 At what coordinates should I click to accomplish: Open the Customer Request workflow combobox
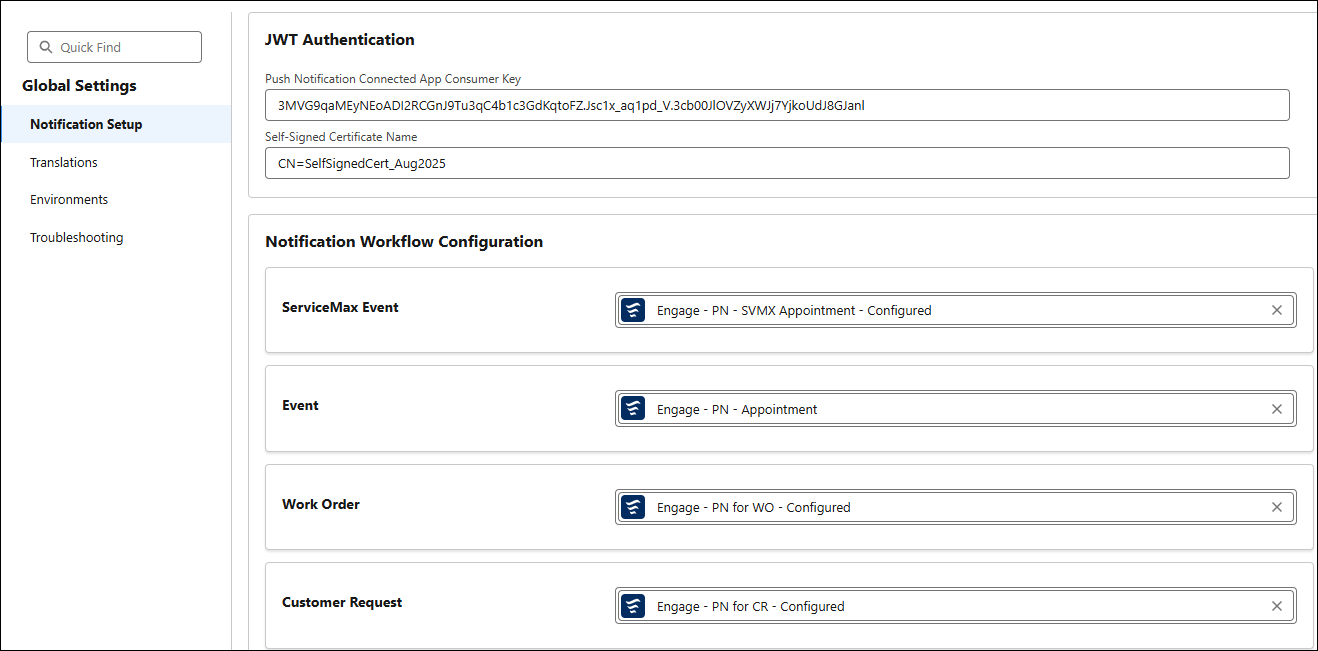955,606
